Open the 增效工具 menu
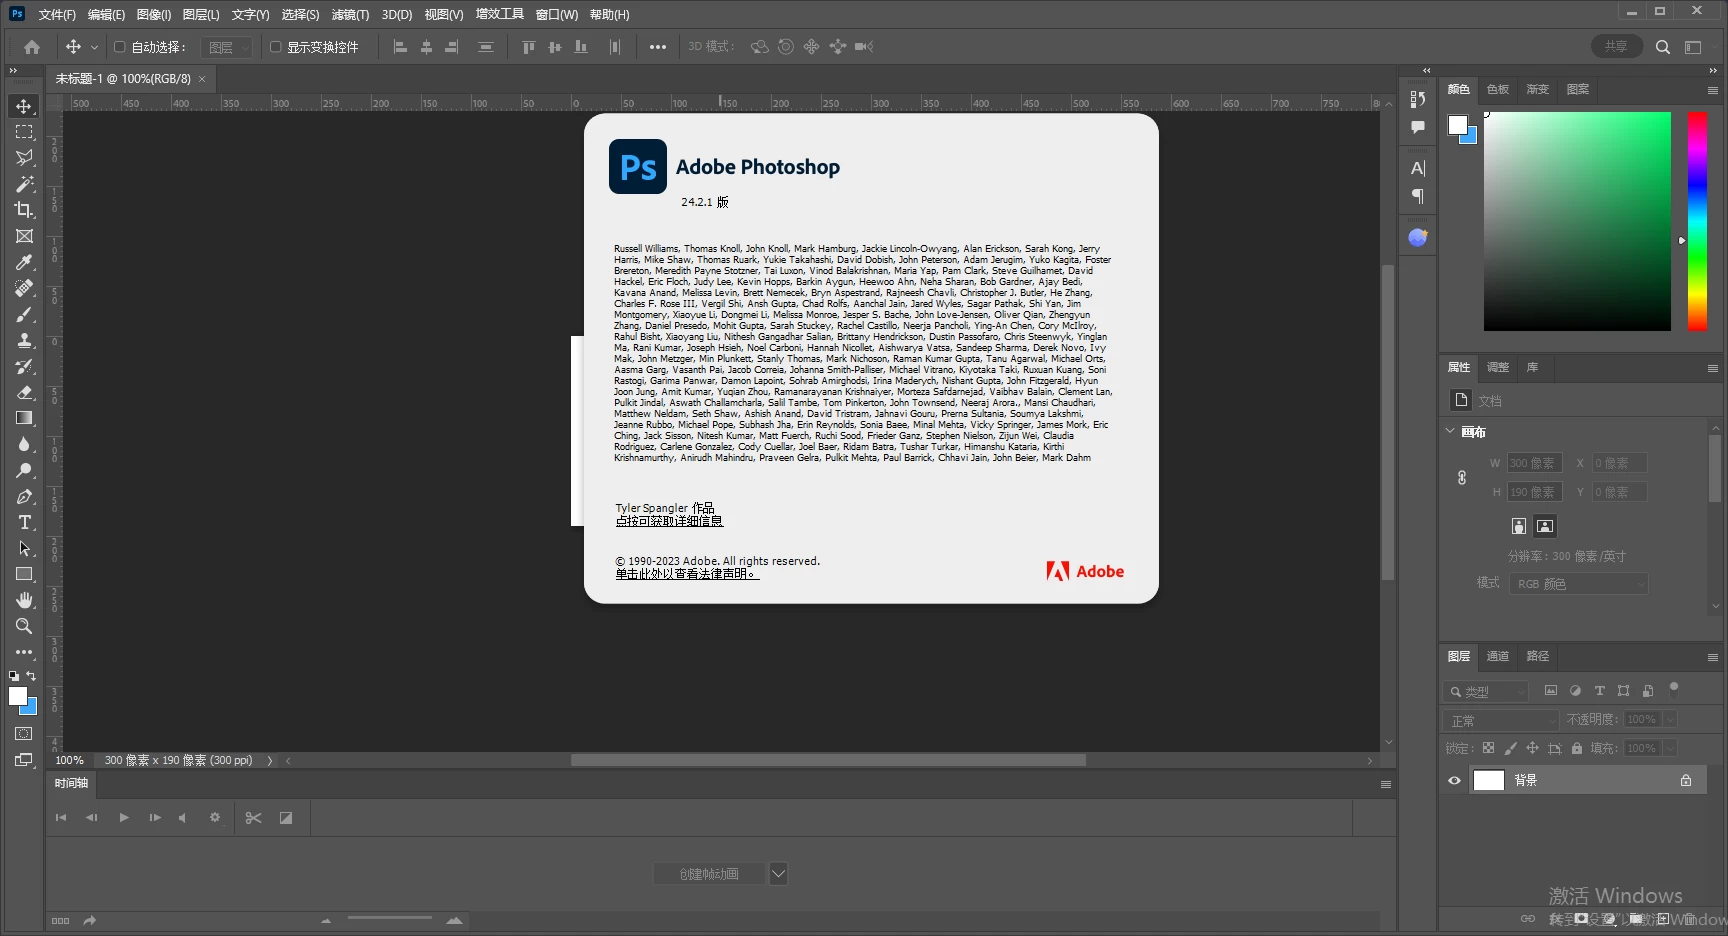Image resolution: width=1728 pixels, height=936 pixels. [x=499, y=14]
